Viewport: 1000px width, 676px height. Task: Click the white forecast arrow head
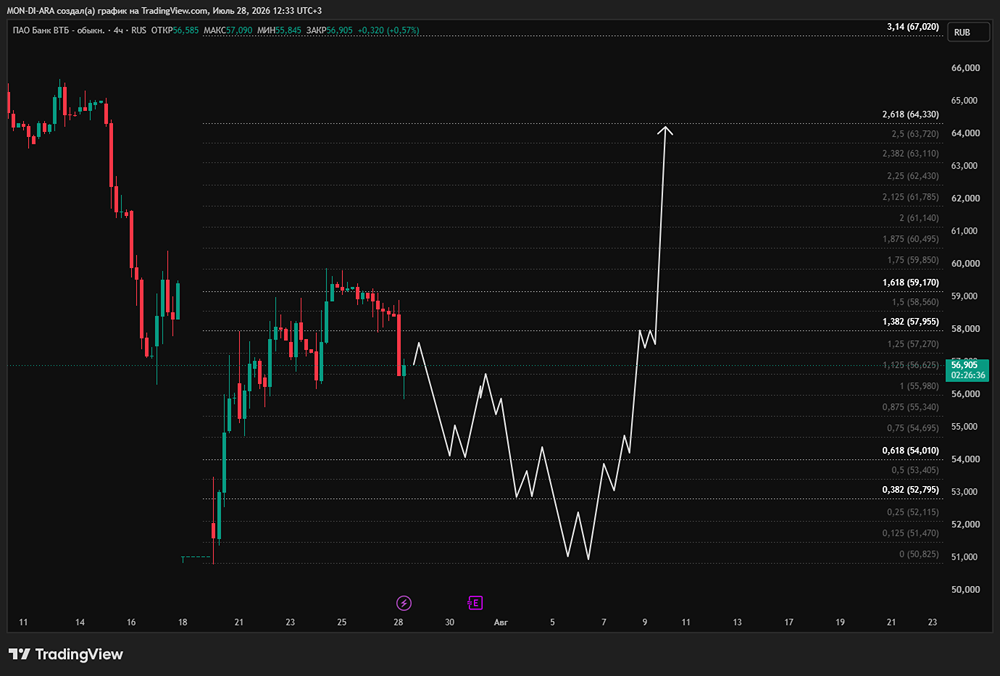click(665, 131)
